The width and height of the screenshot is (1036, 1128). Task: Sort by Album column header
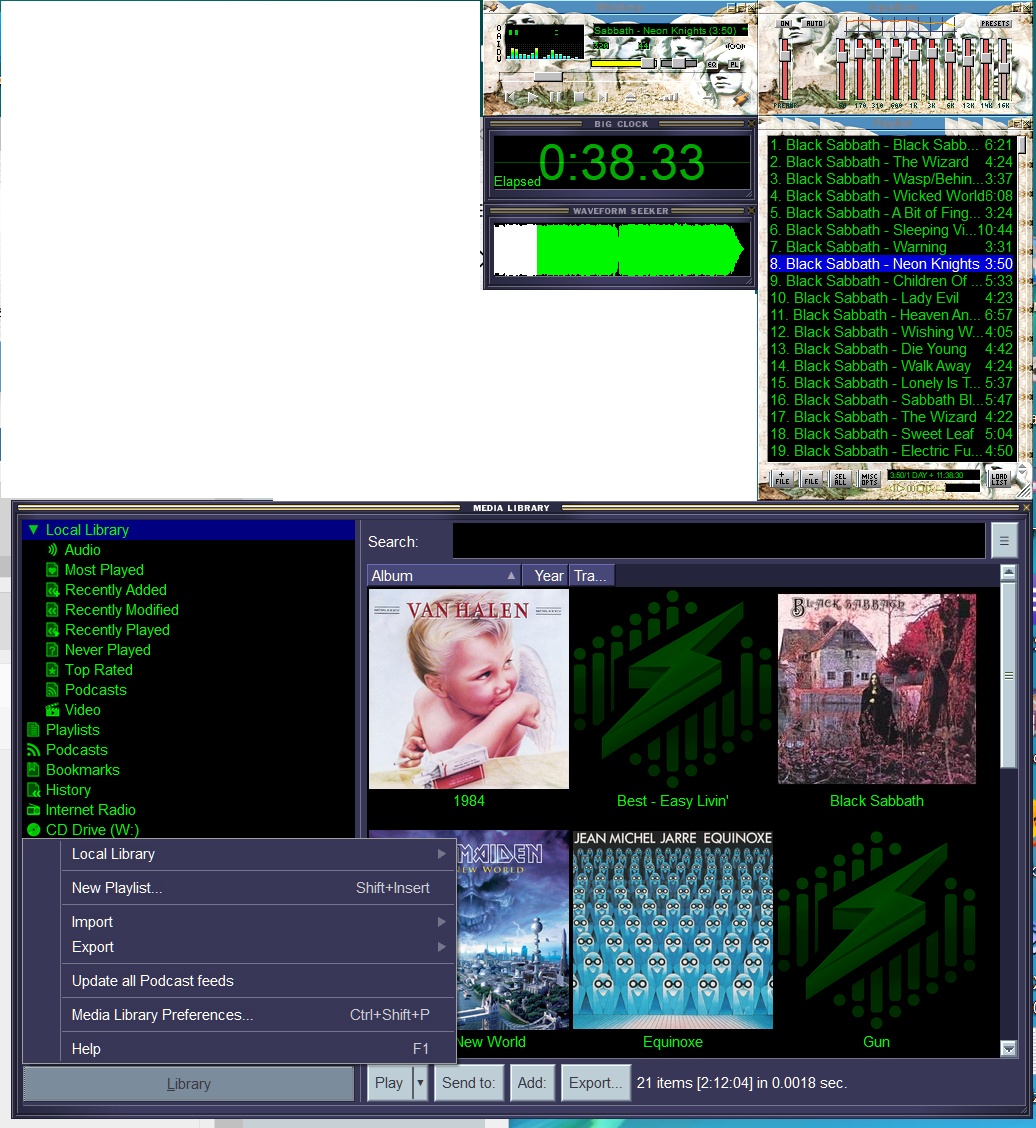tap(442, 576)
